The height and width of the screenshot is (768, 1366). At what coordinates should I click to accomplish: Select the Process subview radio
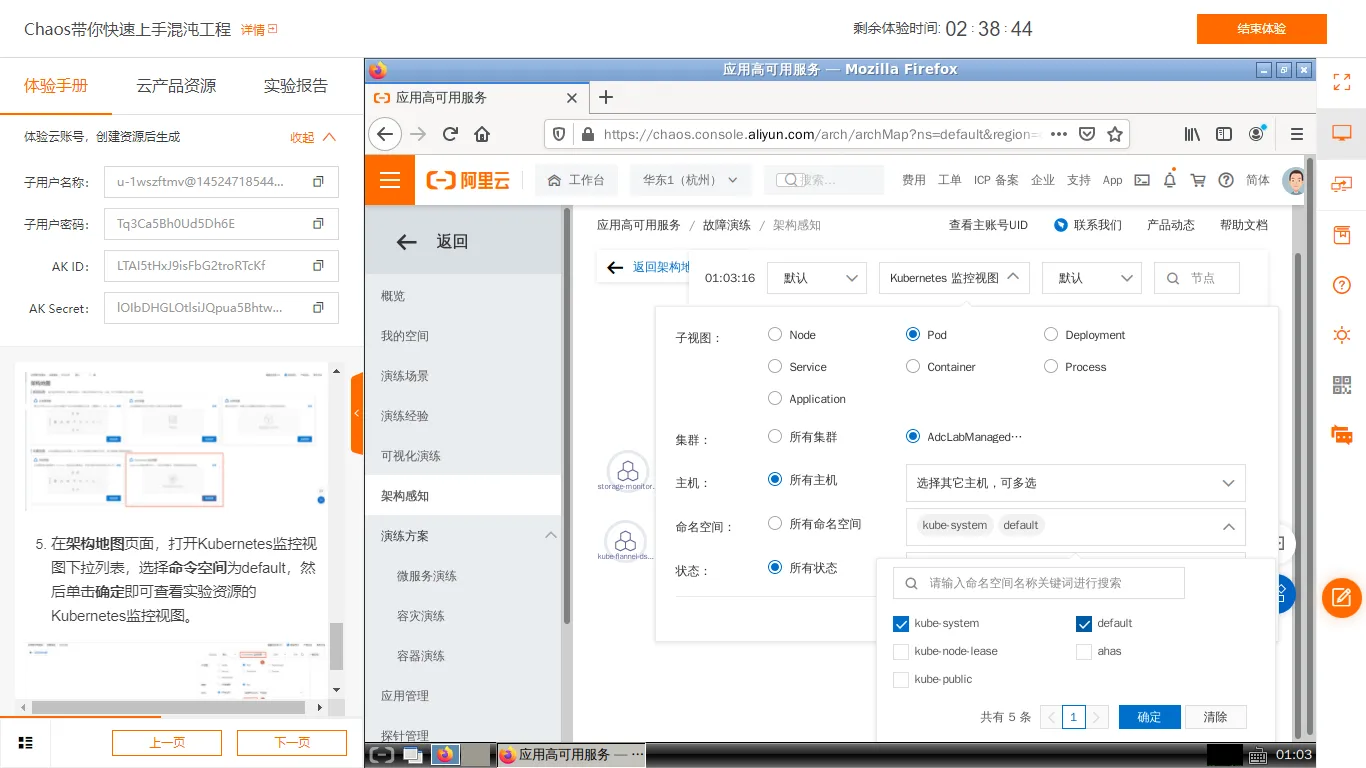point(1051,366)
